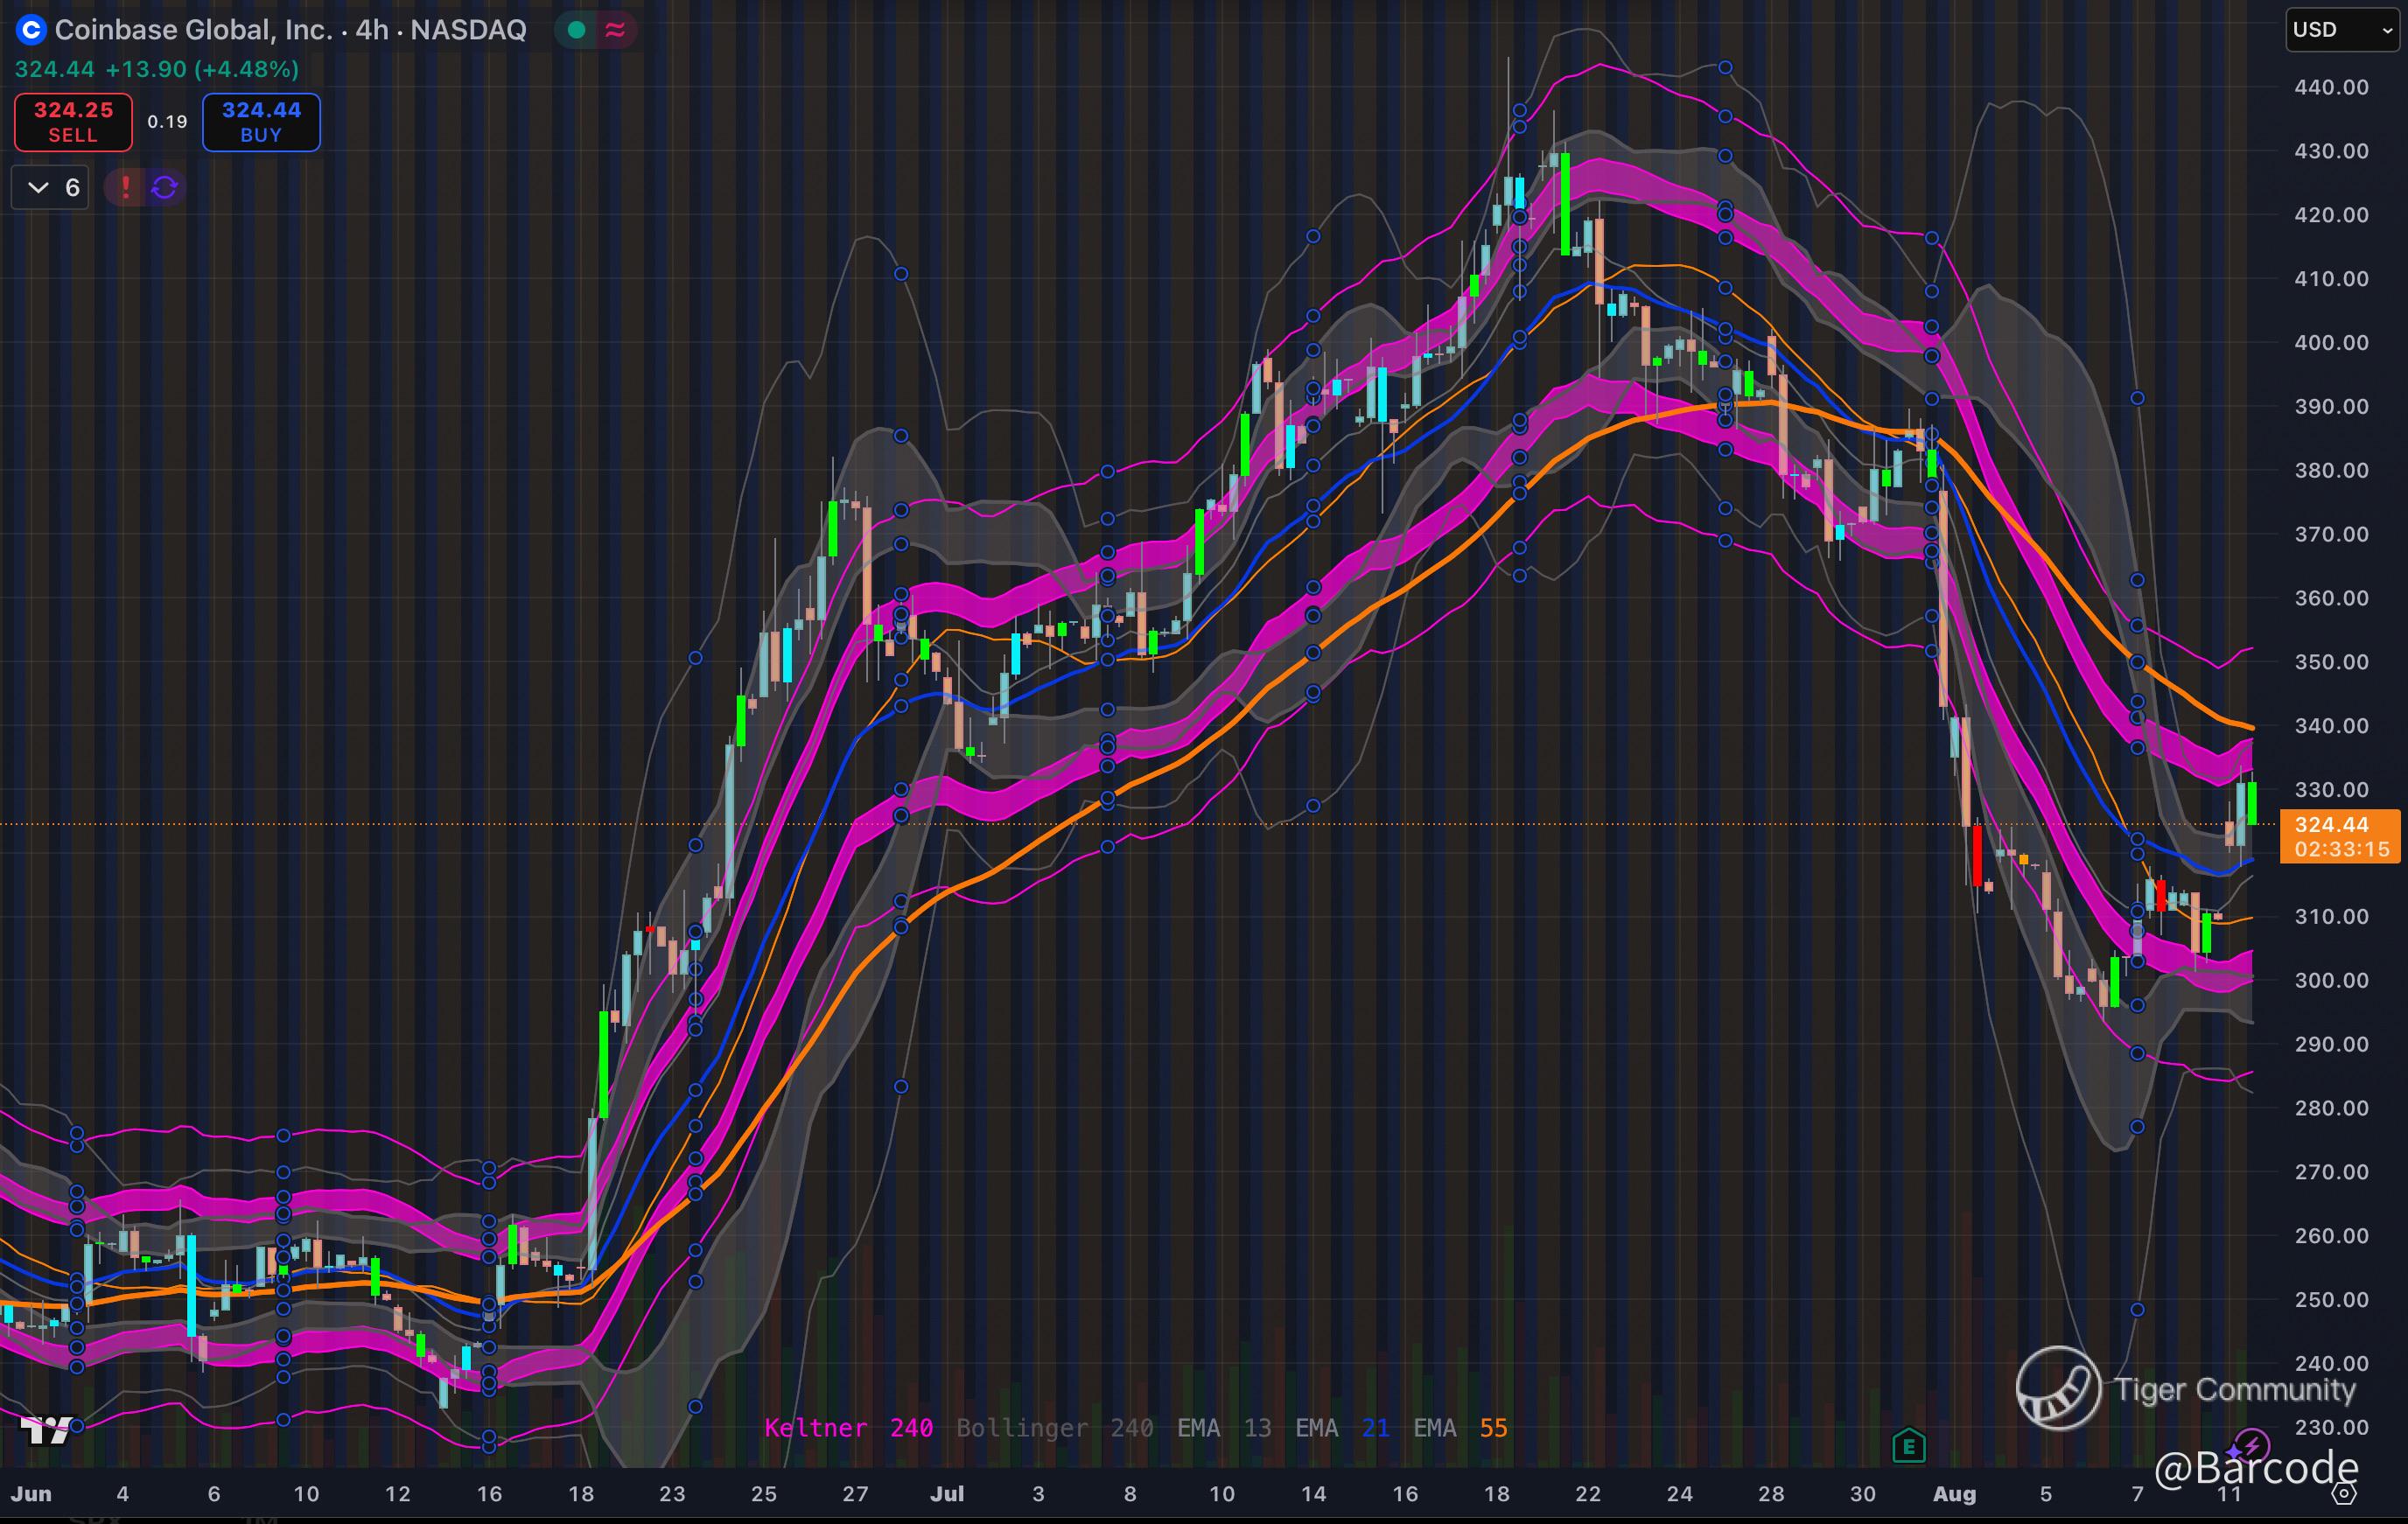The image size is (2408, 1524).
Task: Click the Coinbase logo icon
Action: pos(31,30)
